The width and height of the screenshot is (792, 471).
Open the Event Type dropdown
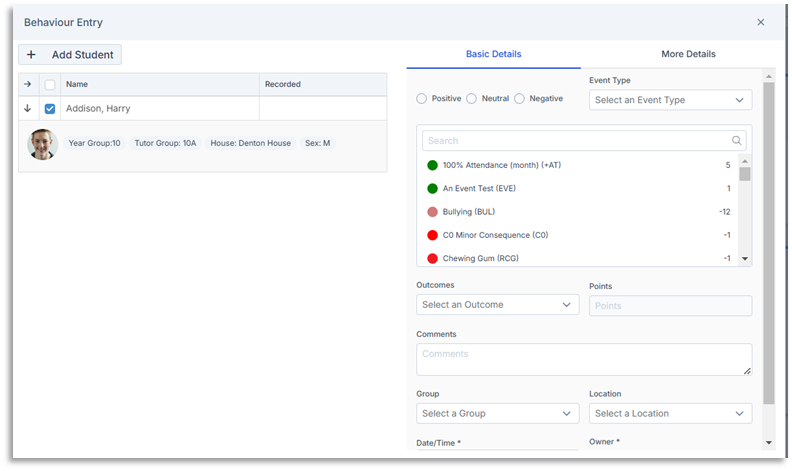(x=670, y=100)
